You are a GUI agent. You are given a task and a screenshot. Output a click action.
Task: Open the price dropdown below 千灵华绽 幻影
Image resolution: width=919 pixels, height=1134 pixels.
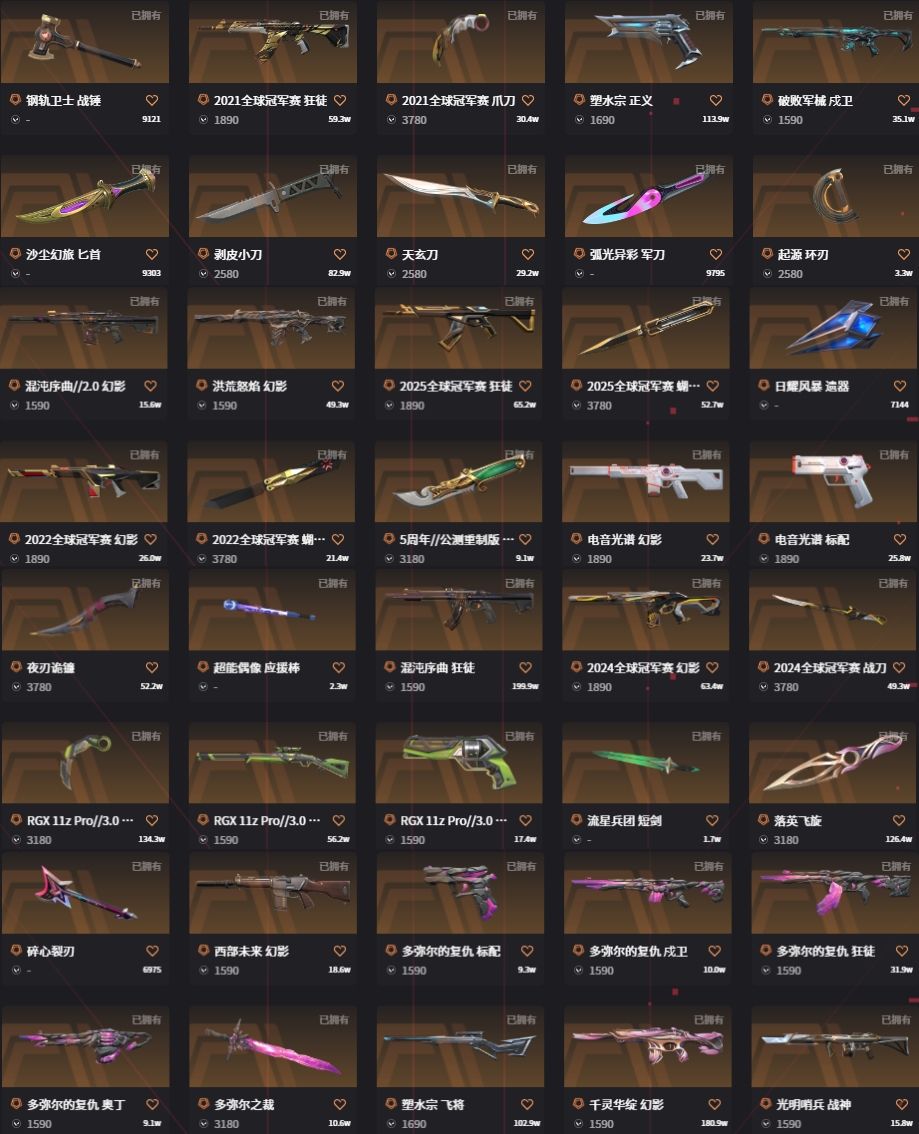(578, 1123)
